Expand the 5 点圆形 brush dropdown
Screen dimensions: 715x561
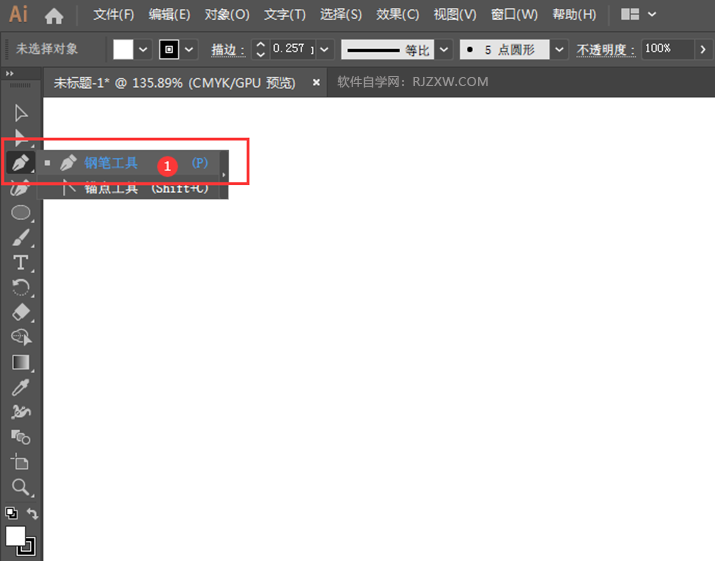click(x=560, y=49)
